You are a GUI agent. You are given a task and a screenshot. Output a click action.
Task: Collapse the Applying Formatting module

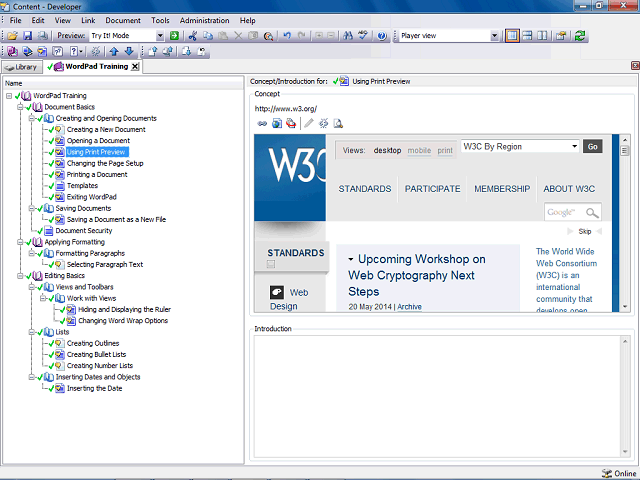pyautogui.click(x=20, y=242)
